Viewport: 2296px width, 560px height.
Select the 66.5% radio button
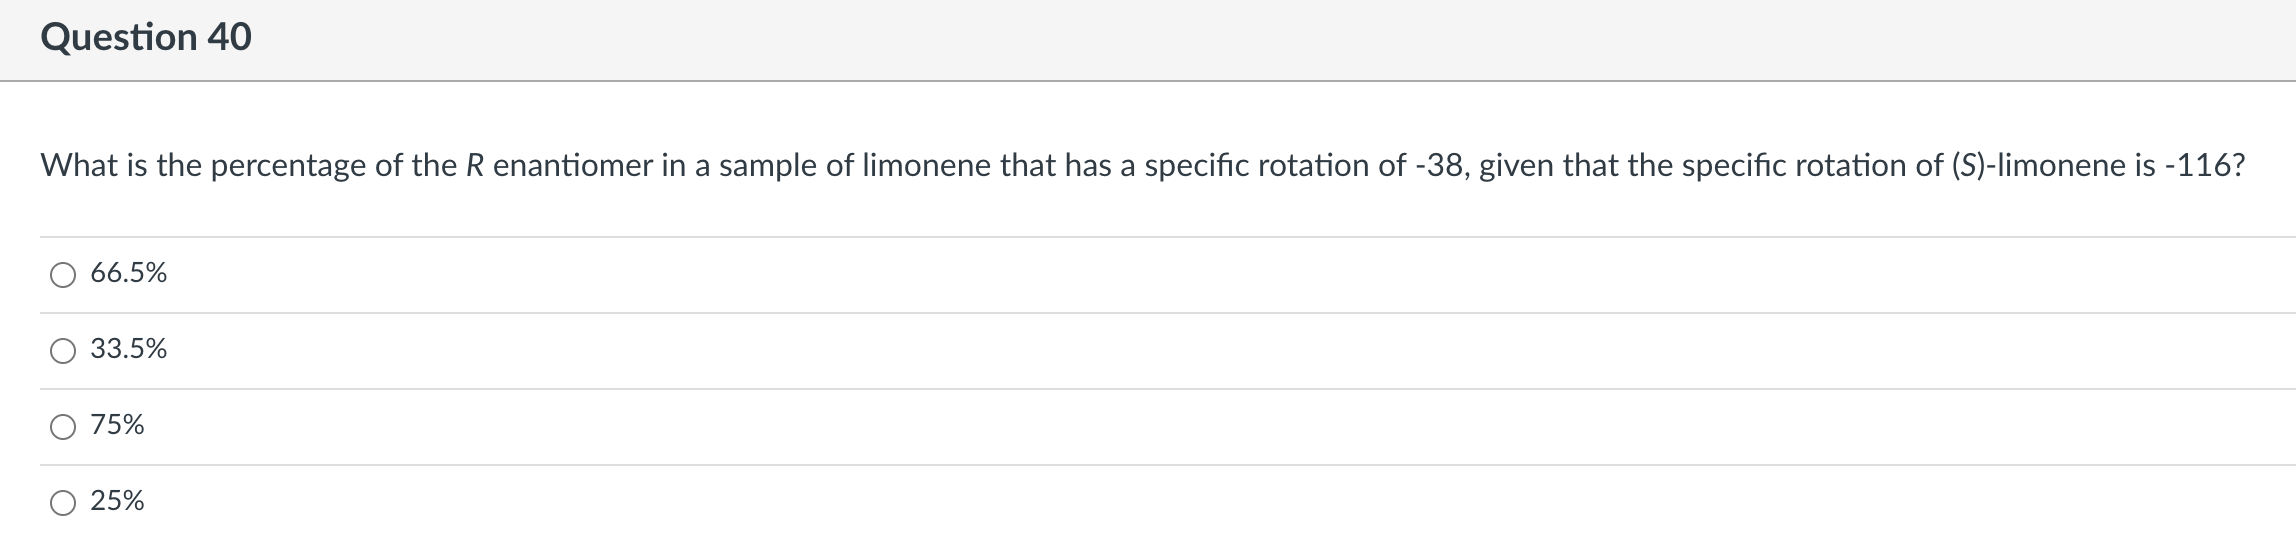click(x=63, y=275)
